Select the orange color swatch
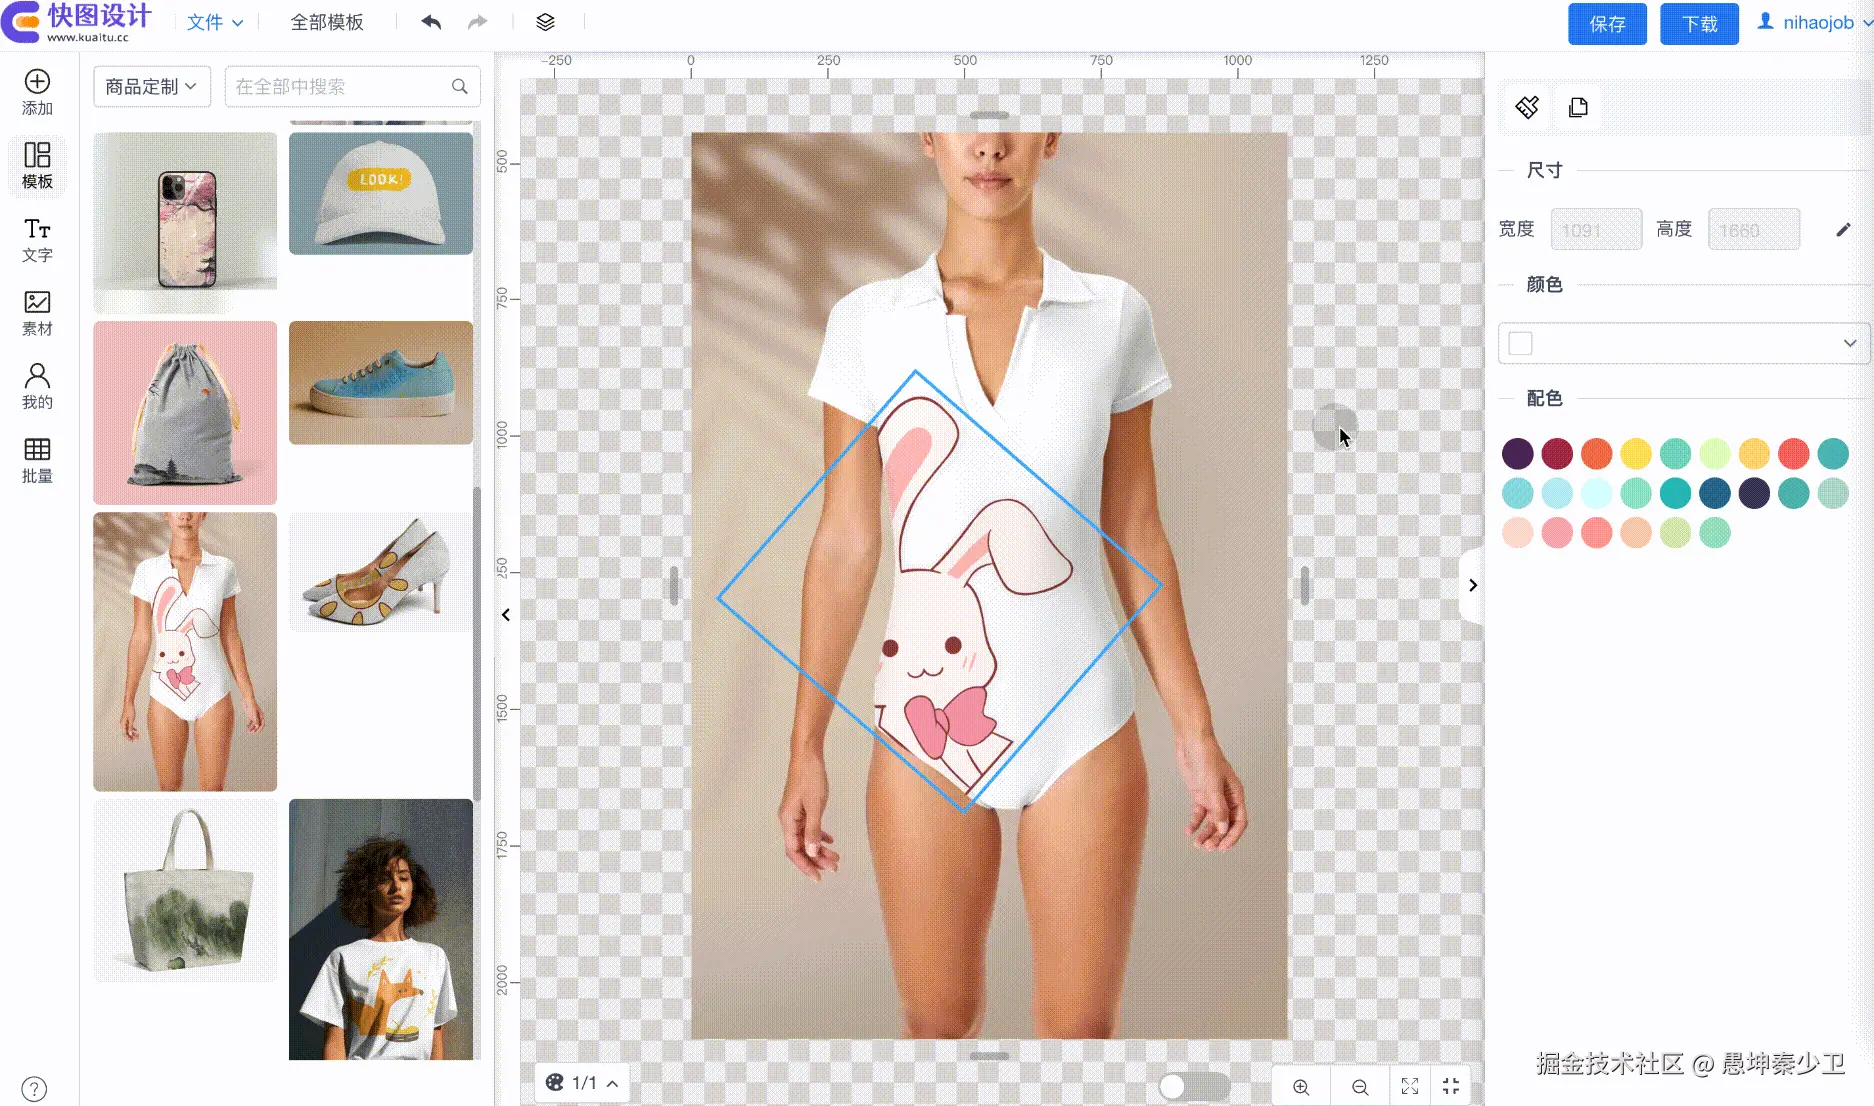The width and height of the screenshot is (1874, 1106). tap(1596, 454)
